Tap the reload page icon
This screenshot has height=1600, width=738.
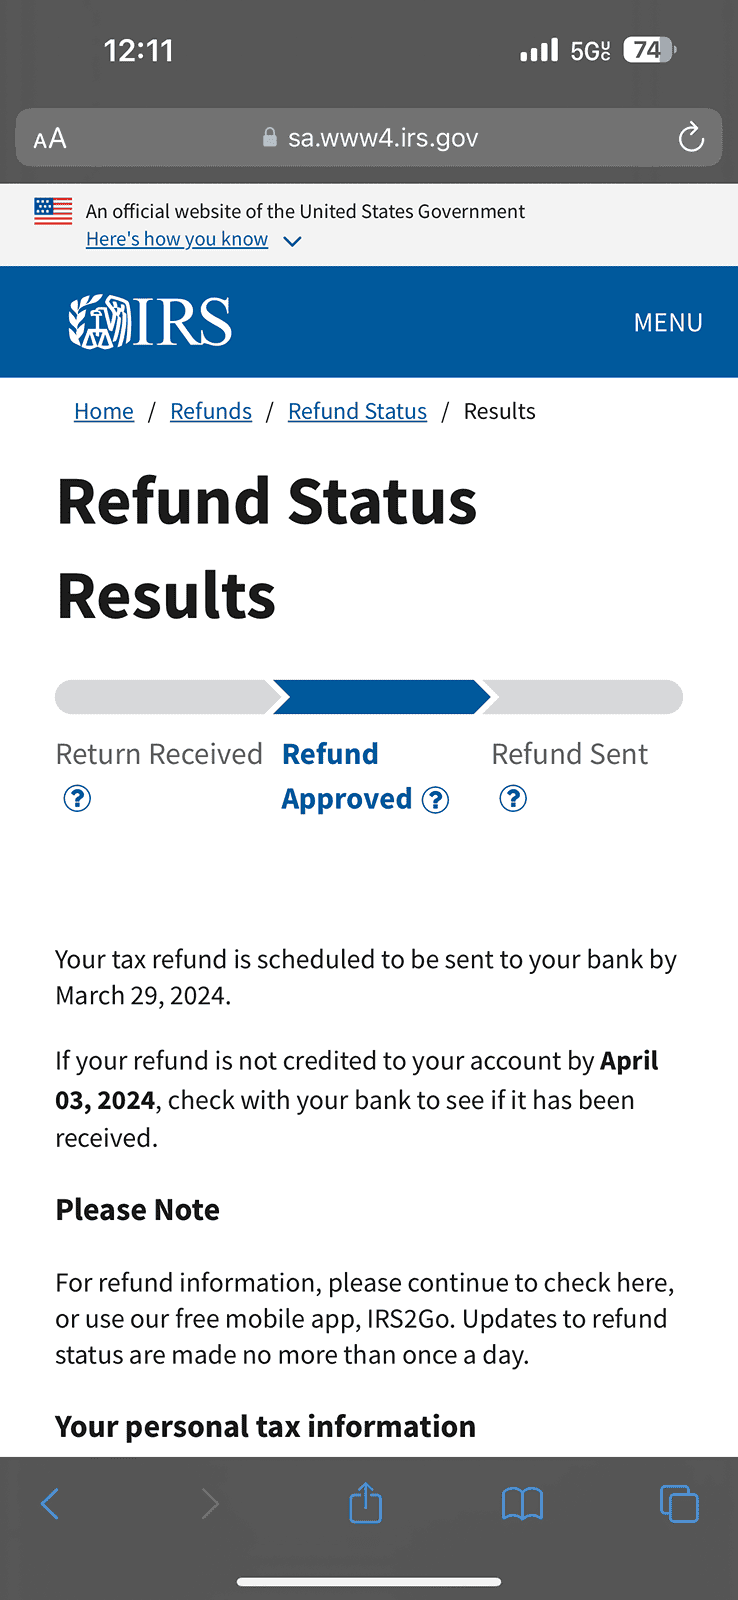(x=691, y=138)
